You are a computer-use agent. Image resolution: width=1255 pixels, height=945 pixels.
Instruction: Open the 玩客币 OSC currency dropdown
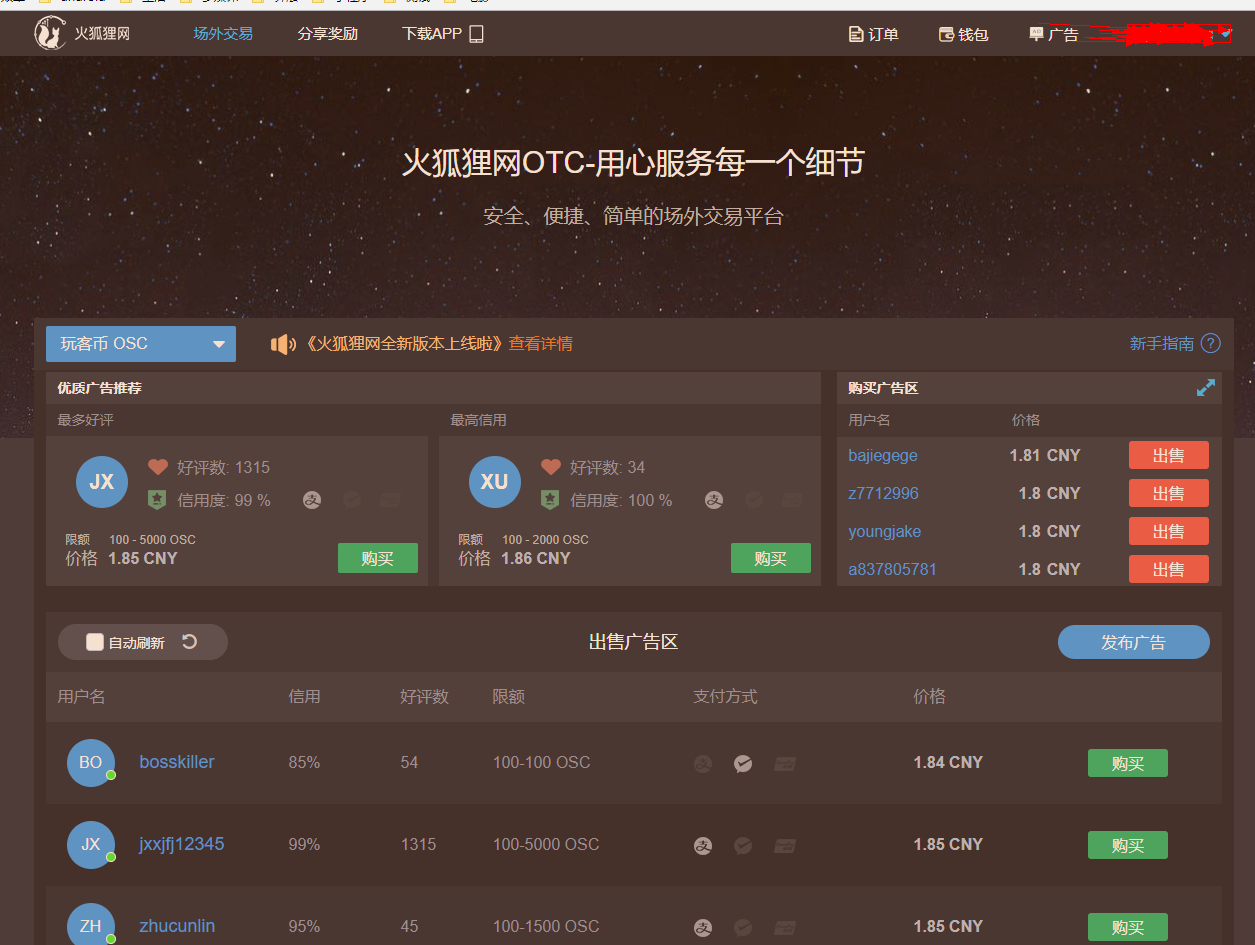(x=141, y=344)
